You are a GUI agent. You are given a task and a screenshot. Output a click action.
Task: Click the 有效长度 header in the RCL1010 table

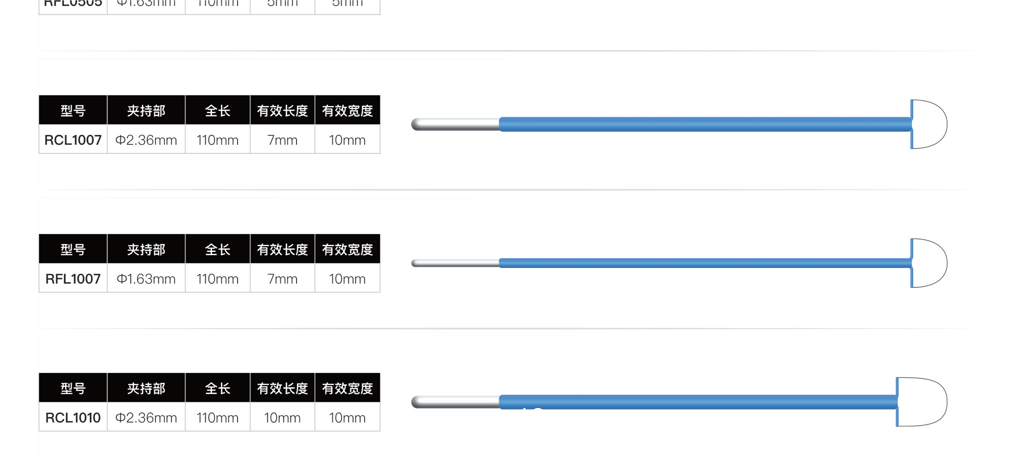click(x=282, y=388)
